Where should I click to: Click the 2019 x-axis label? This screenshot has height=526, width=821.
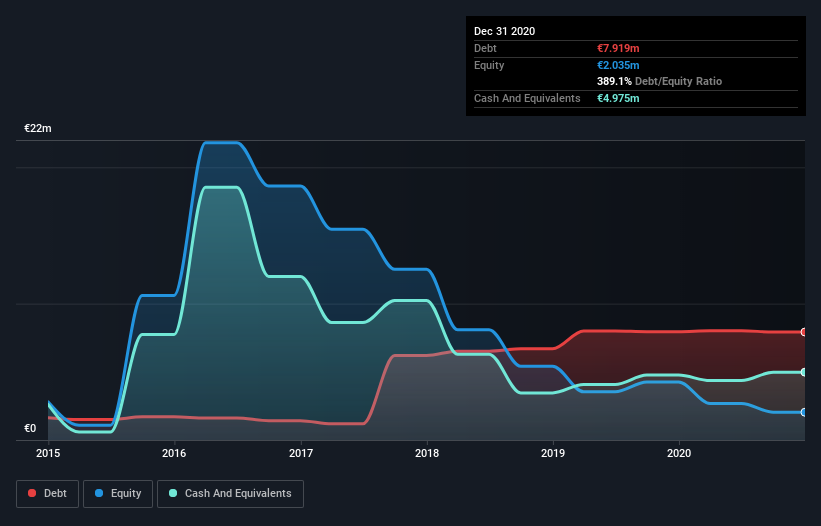(x=553, y=453)
